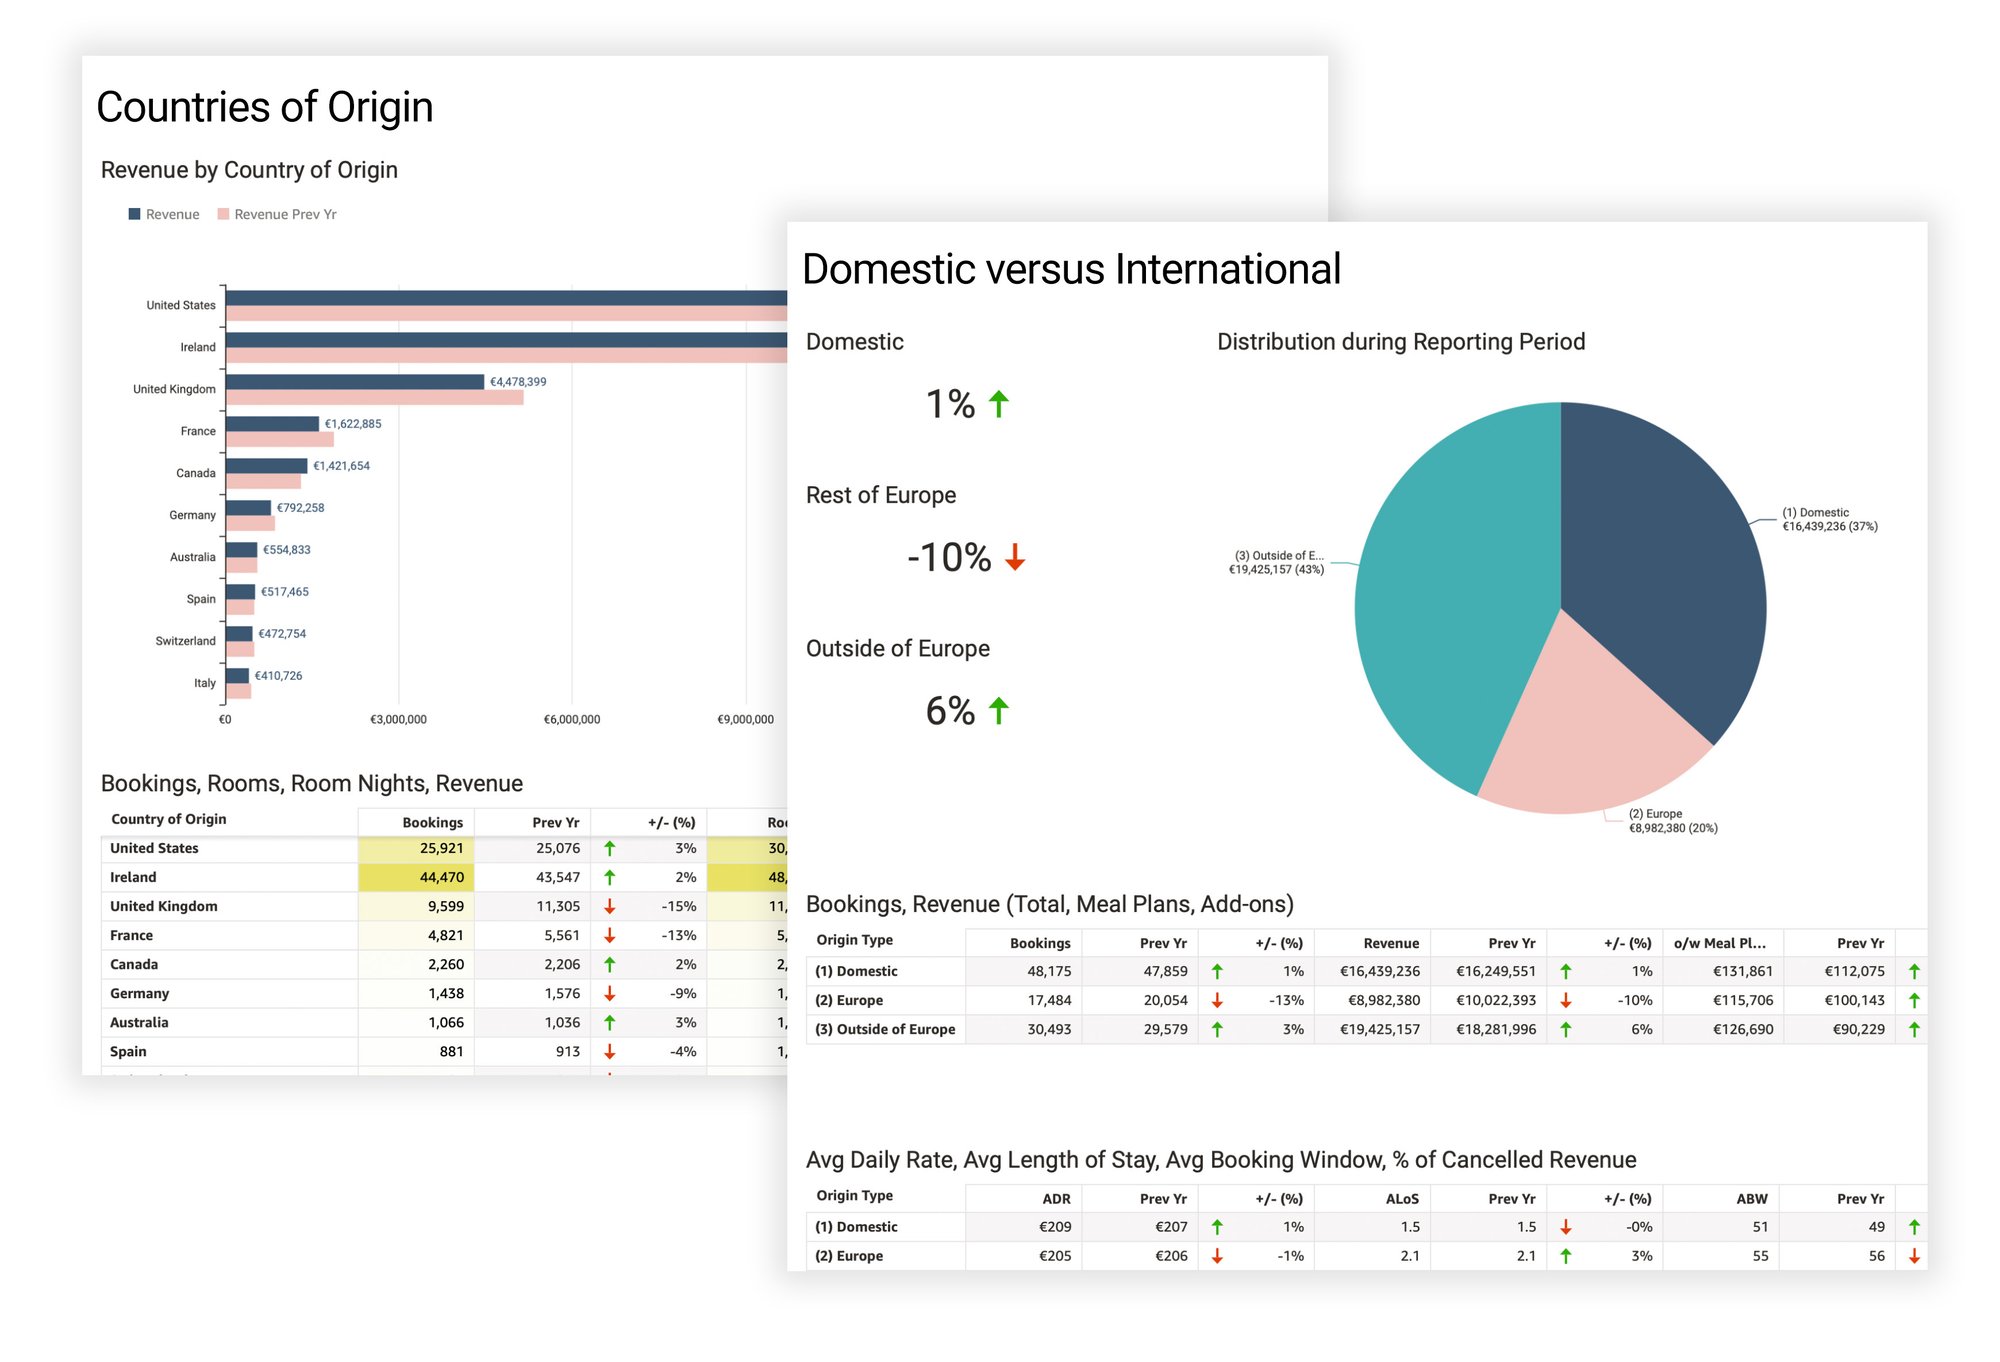
Task: Open the Distribution during Reporting Period chart
Action: 1399,341
